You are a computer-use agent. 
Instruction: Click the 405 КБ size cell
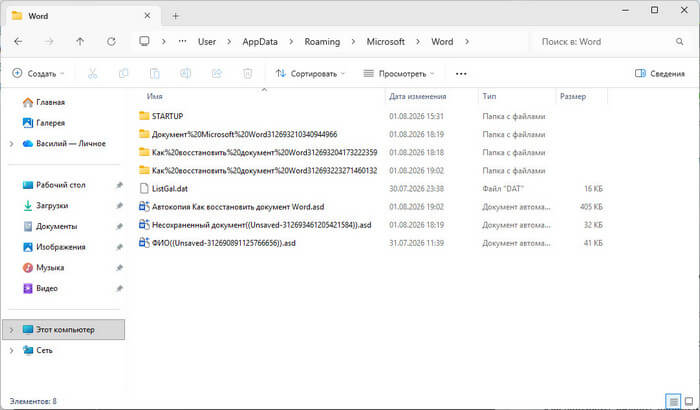pyautogui.click(x=592, y=207)
